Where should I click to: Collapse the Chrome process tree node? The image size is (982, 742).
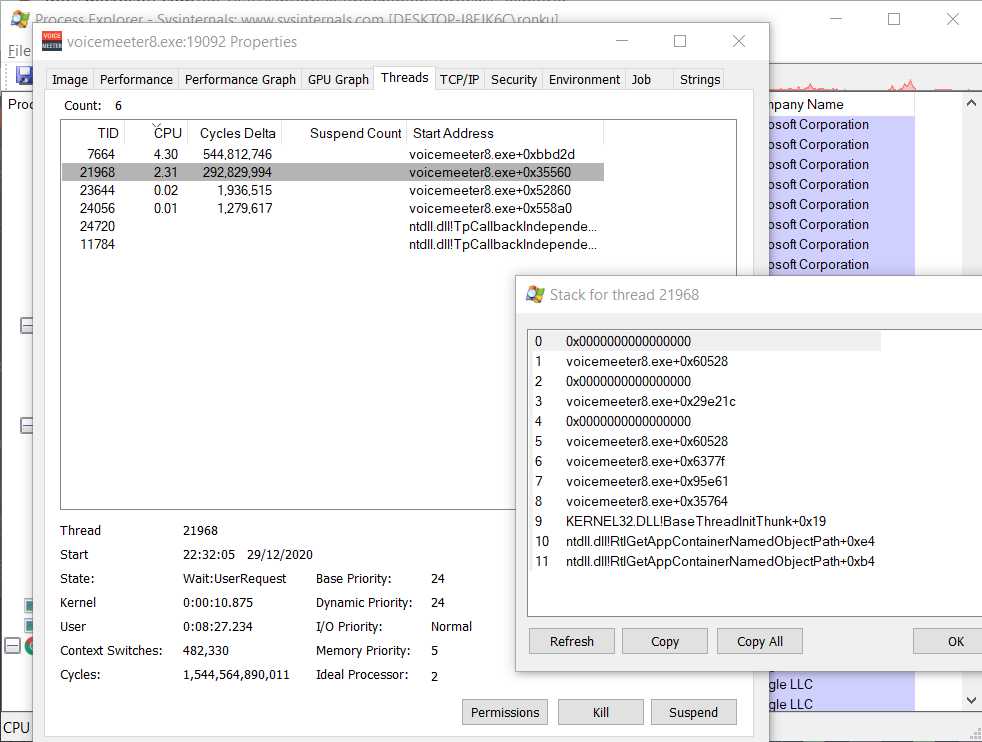click(13, 646)
